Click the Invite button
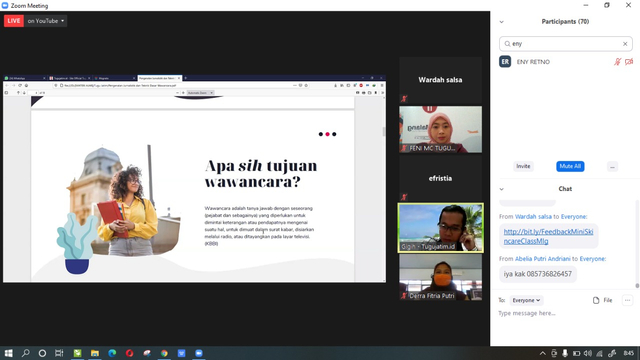The image size is (640, 360). [523, 166]
